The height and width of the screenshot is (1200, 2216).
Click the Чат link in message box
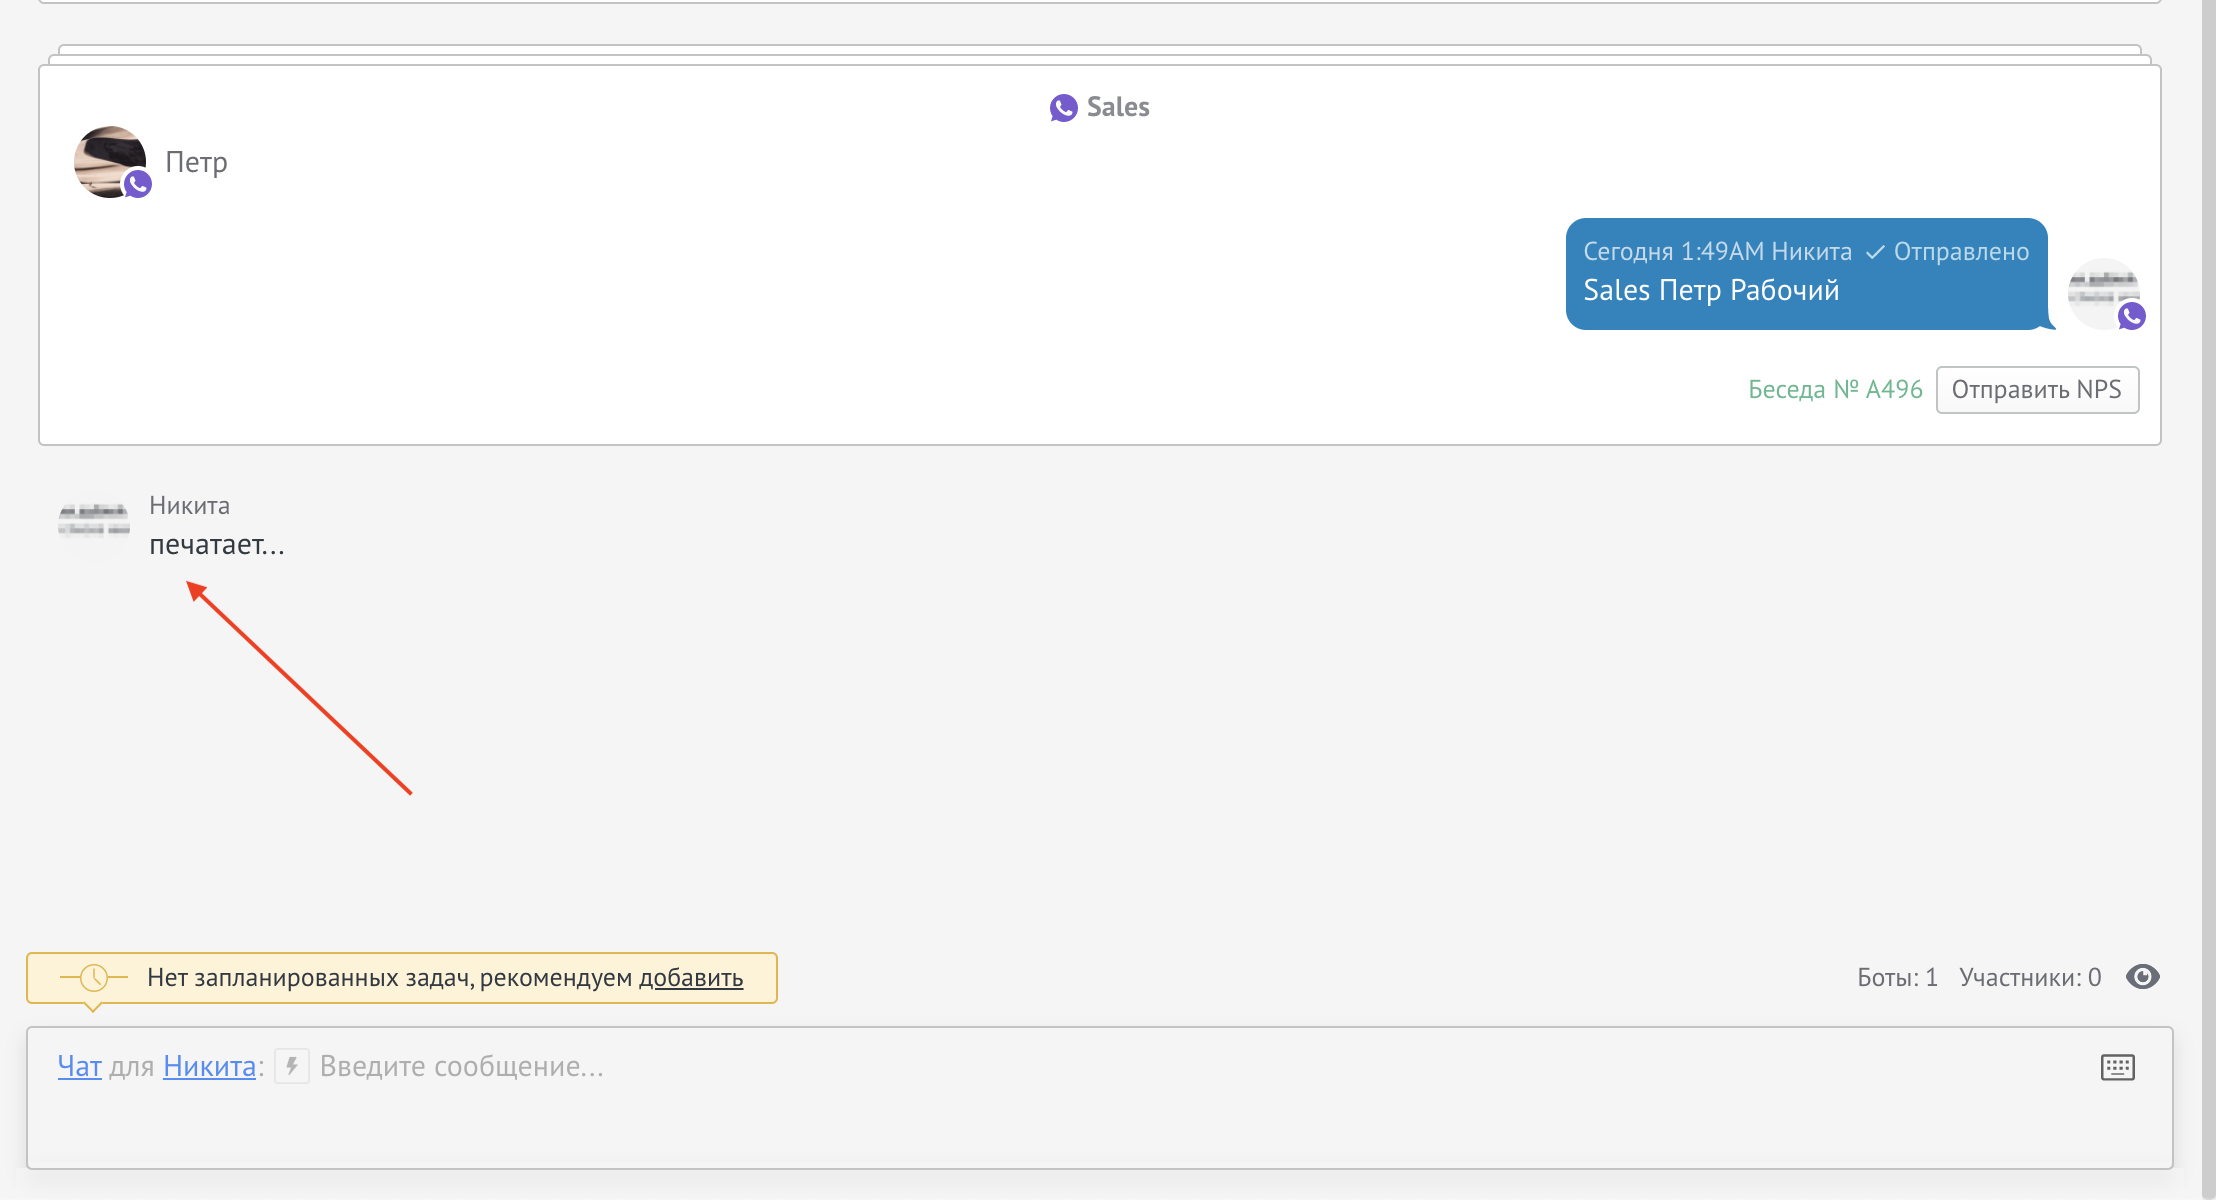coord(80,1067)
